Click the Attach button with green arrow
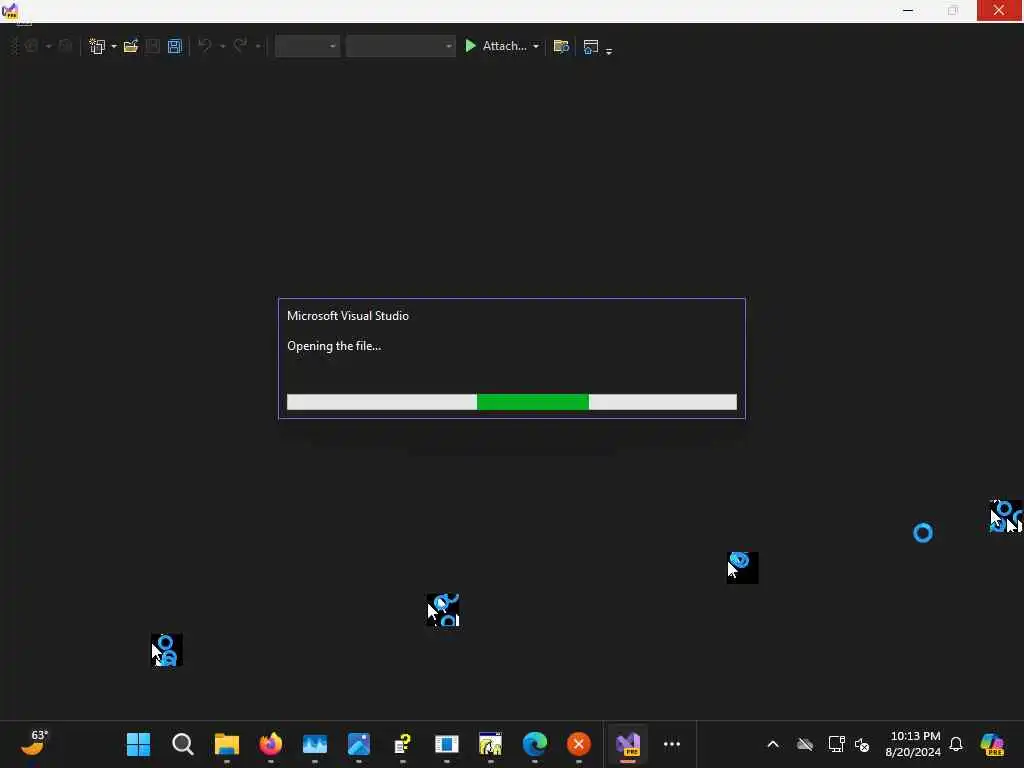Screen dimensions: 1024x768 click(x=495, y=46)
